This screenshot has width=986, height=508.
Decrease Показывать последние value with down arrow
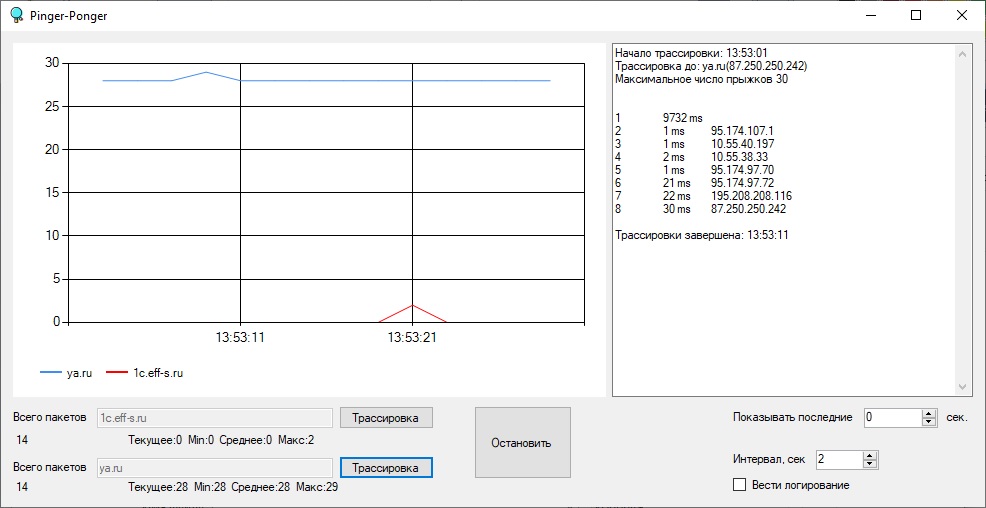click(929, 422)
